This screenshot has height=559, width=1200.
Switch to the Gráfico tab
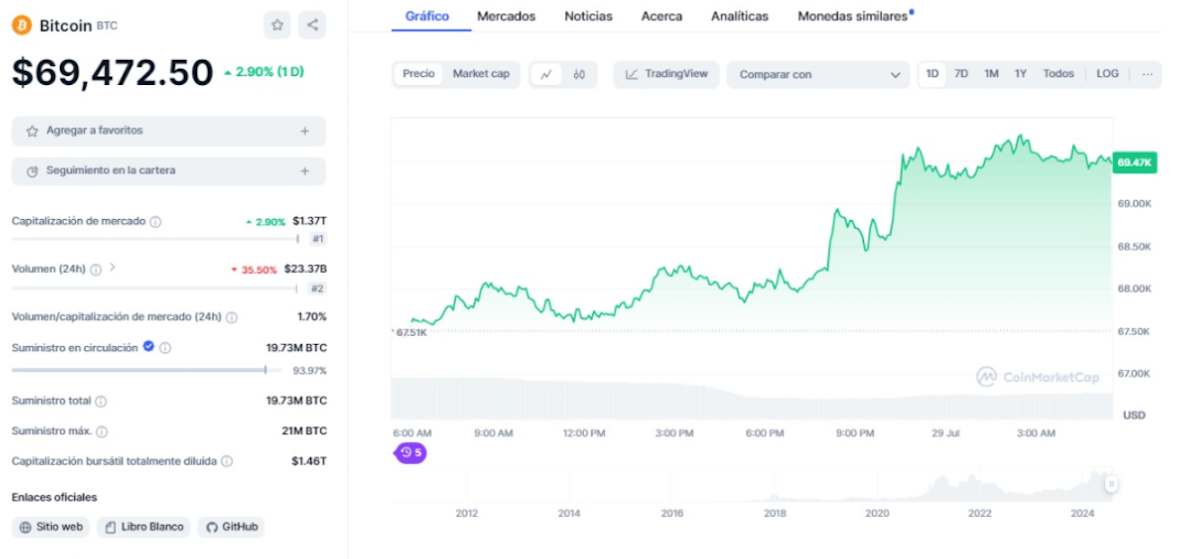(x=427, y=16)
